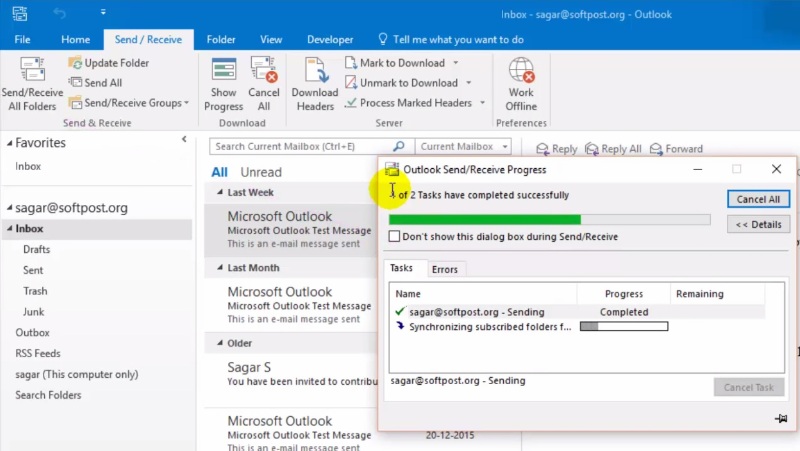This screenshot has width=800, height=451.
Task: Click the Send All icon
Action: [x=76, y=82]
